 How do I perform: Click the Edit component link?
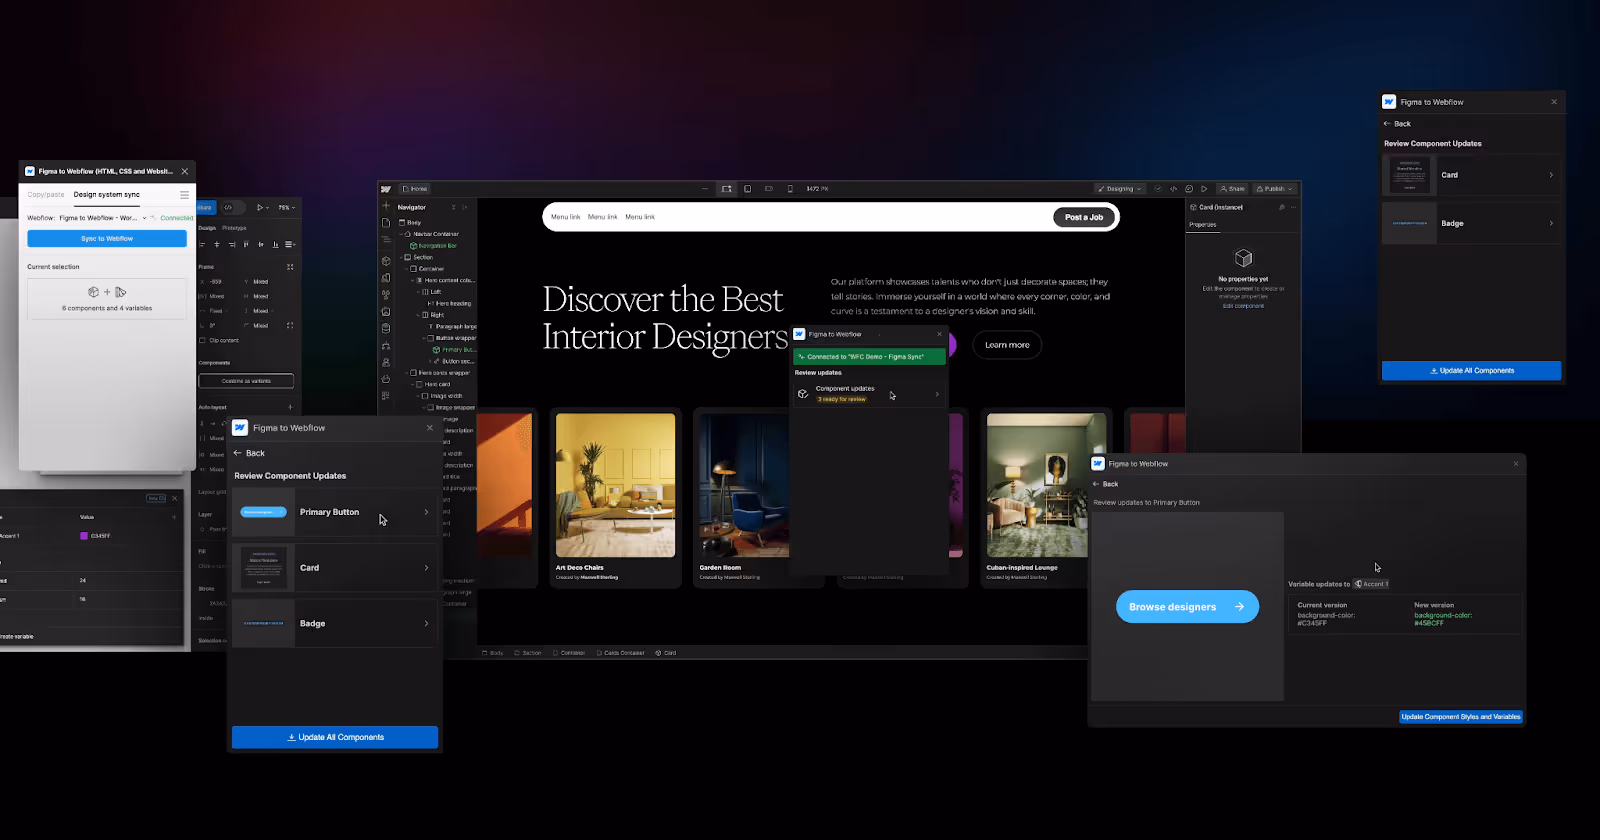tap(1243, 306)
